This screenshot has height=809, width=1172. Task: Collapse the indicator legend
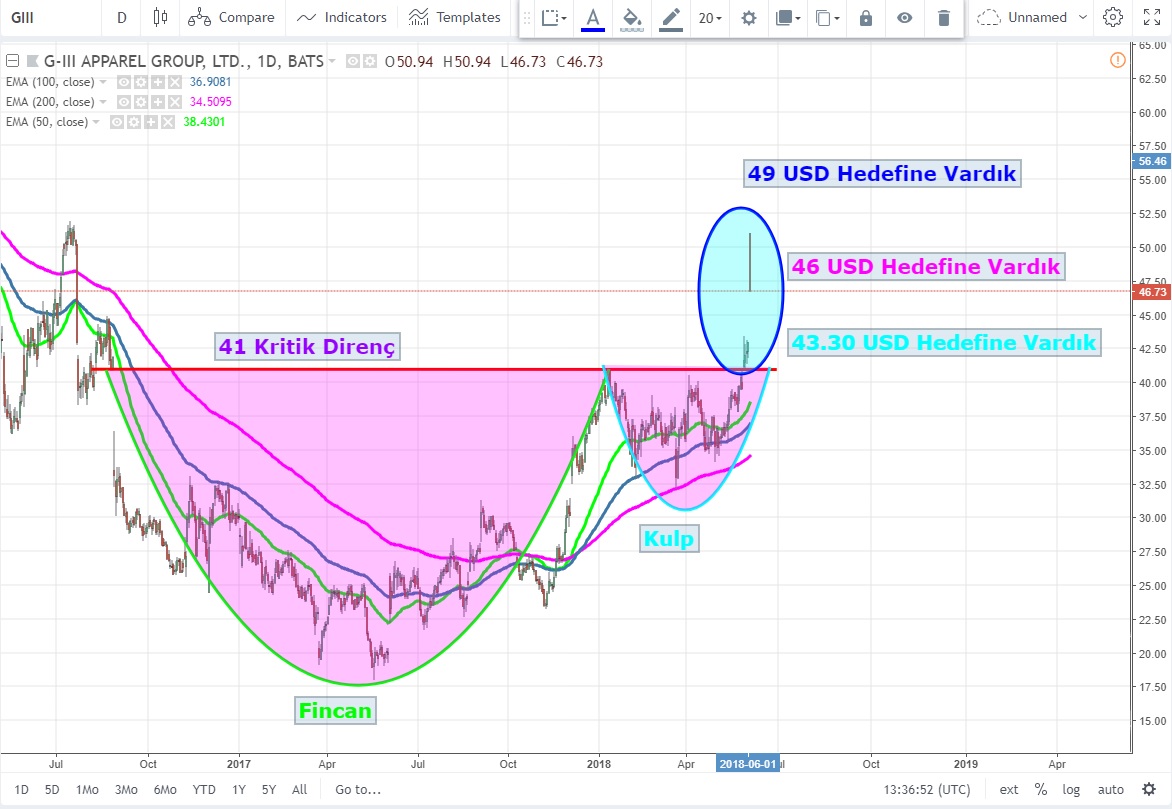coord(12,61)
